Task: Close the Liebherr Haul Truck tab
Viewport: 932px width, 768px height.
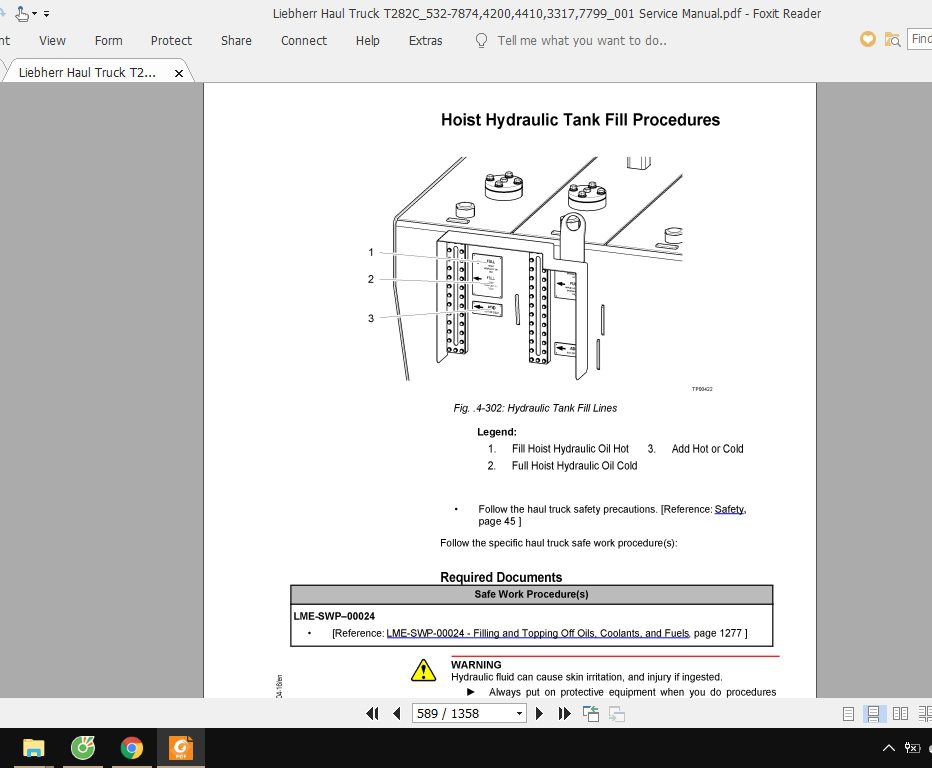Action: [180, 72]
